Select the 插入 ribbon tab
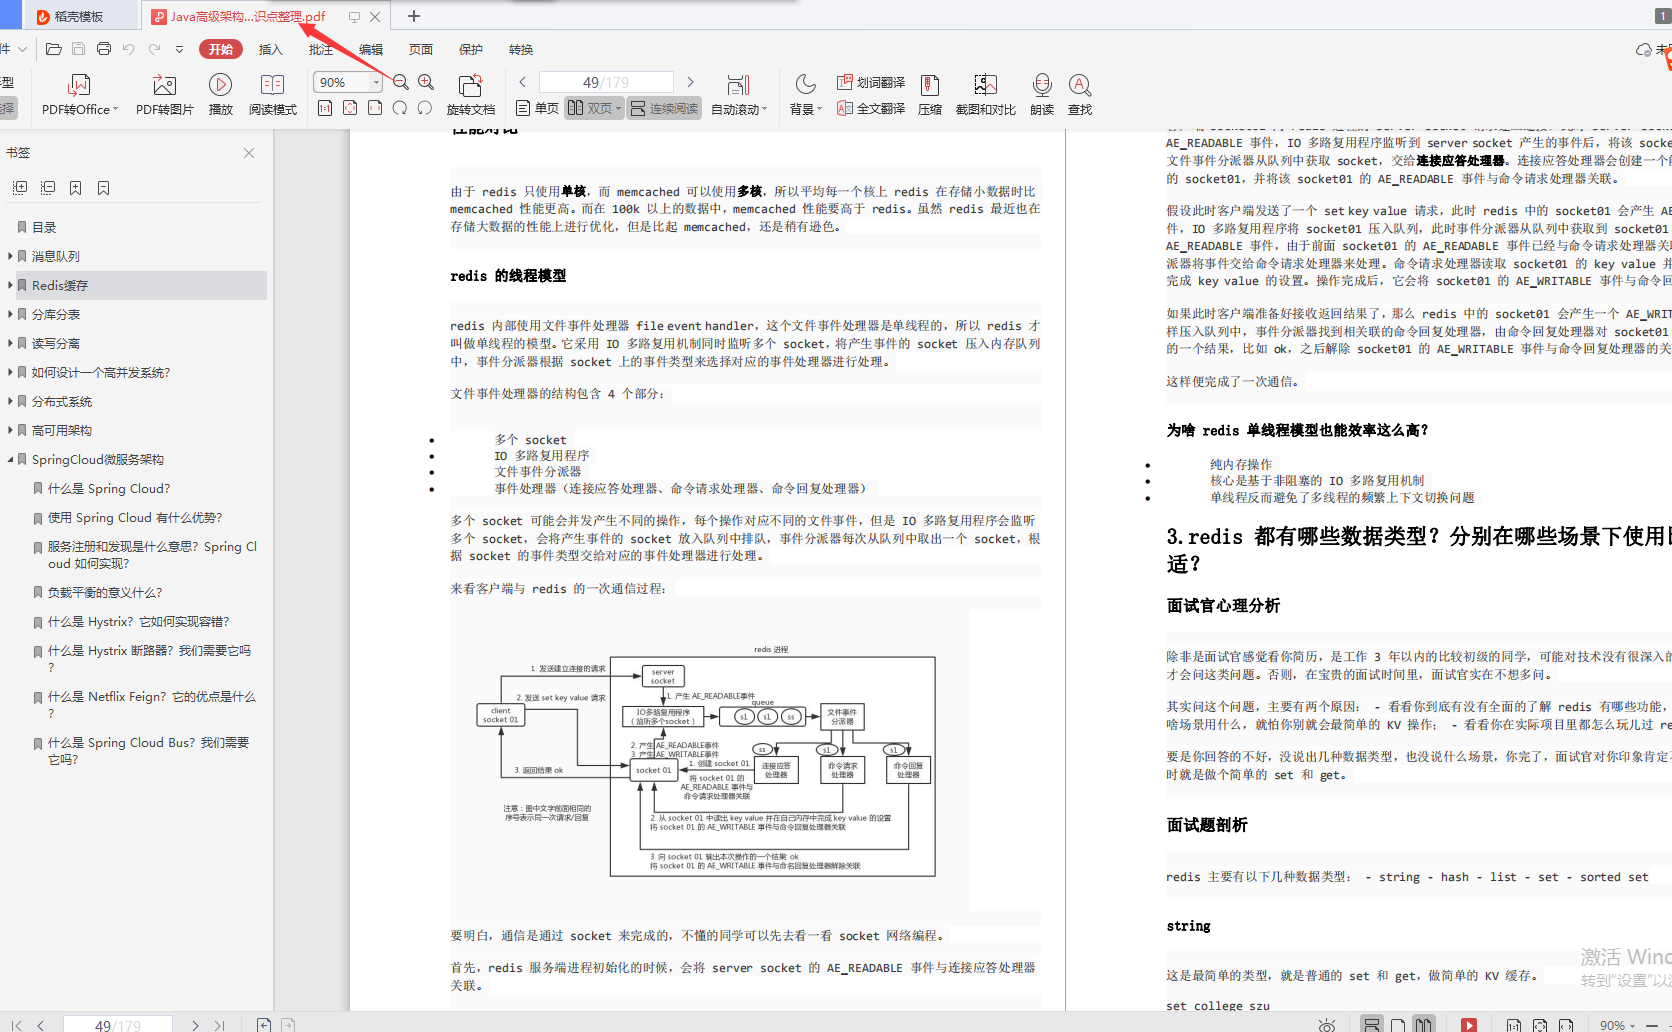1672x1032 pixels. coord(271,49)
